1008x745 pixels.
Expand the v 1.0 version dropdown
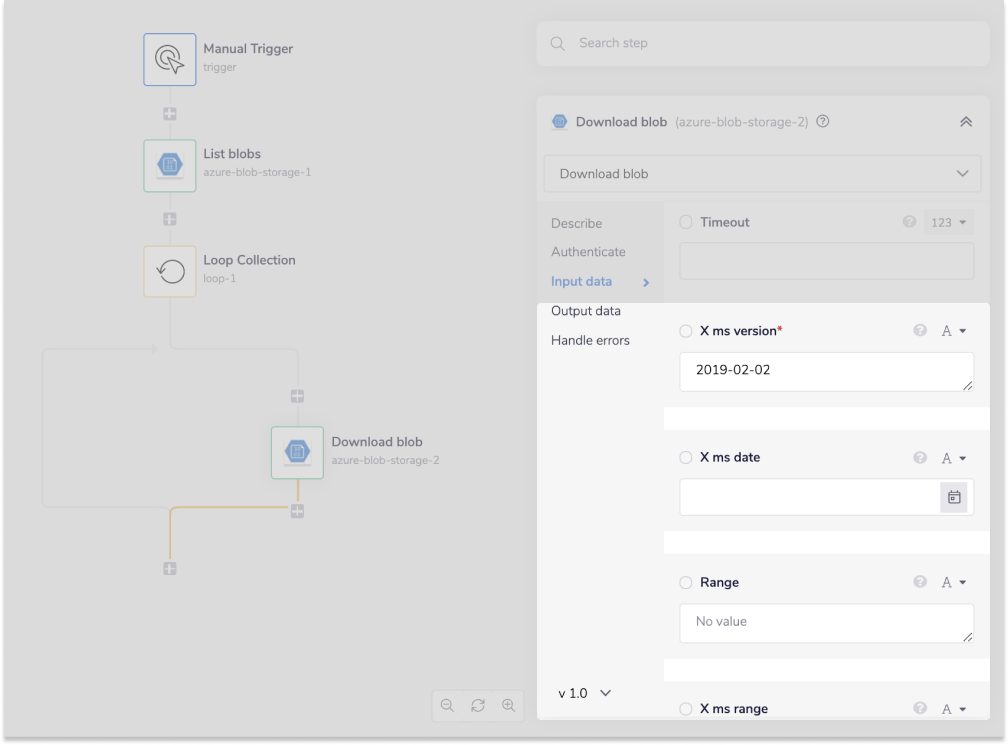click(x=584, y=692)
